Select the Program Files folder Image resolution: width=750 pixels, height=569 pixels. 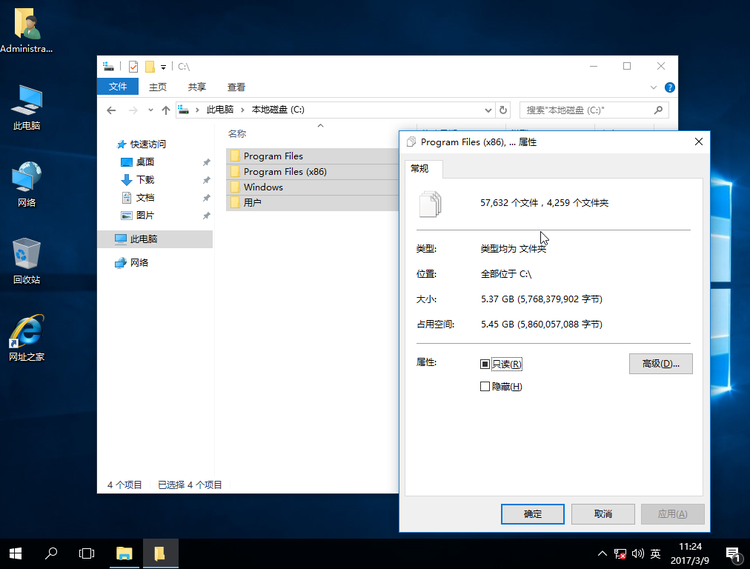tap(313, 156)
